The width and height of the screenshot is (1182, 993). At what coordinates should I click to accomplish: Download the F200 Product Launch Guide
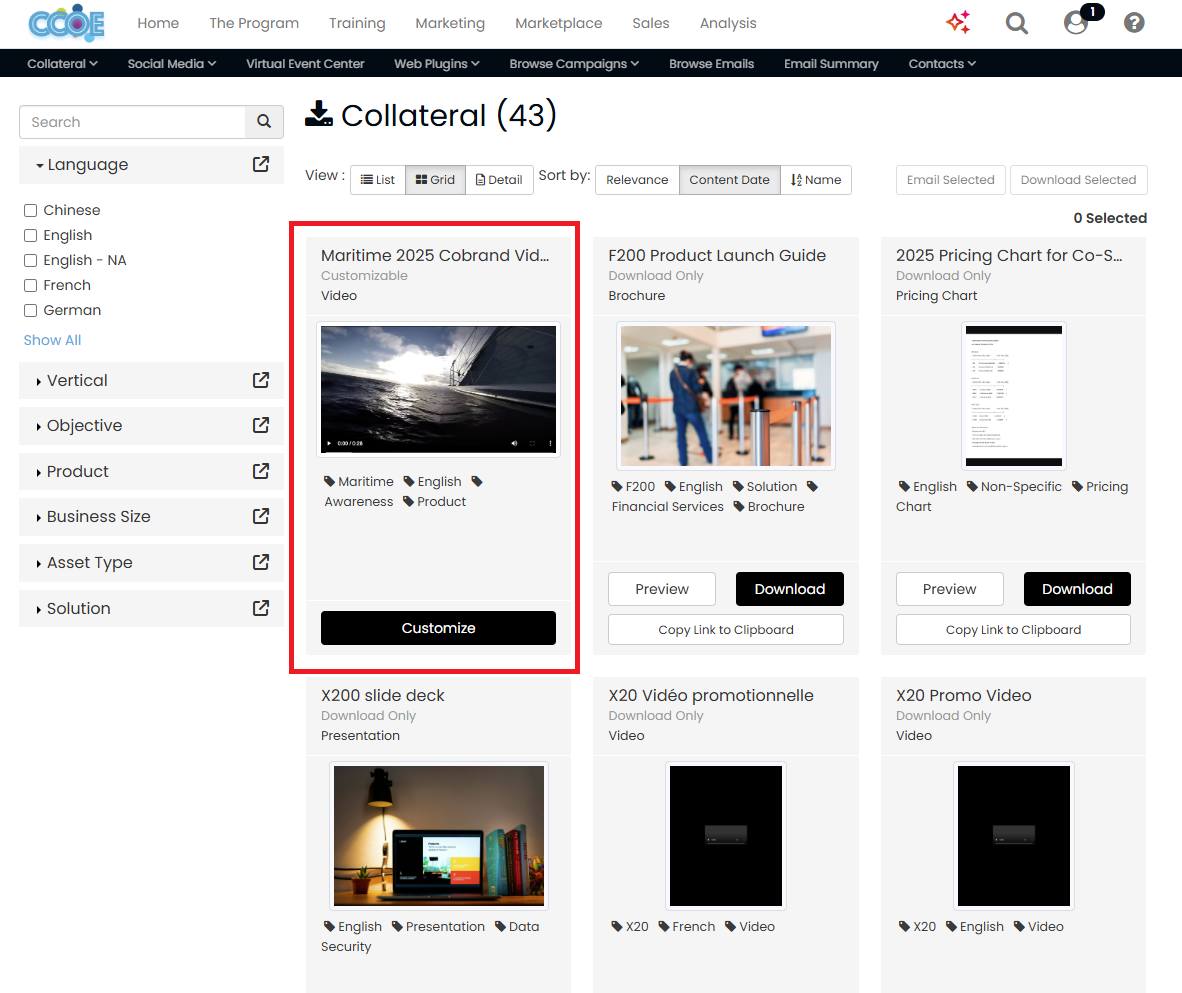coord(789,589)
